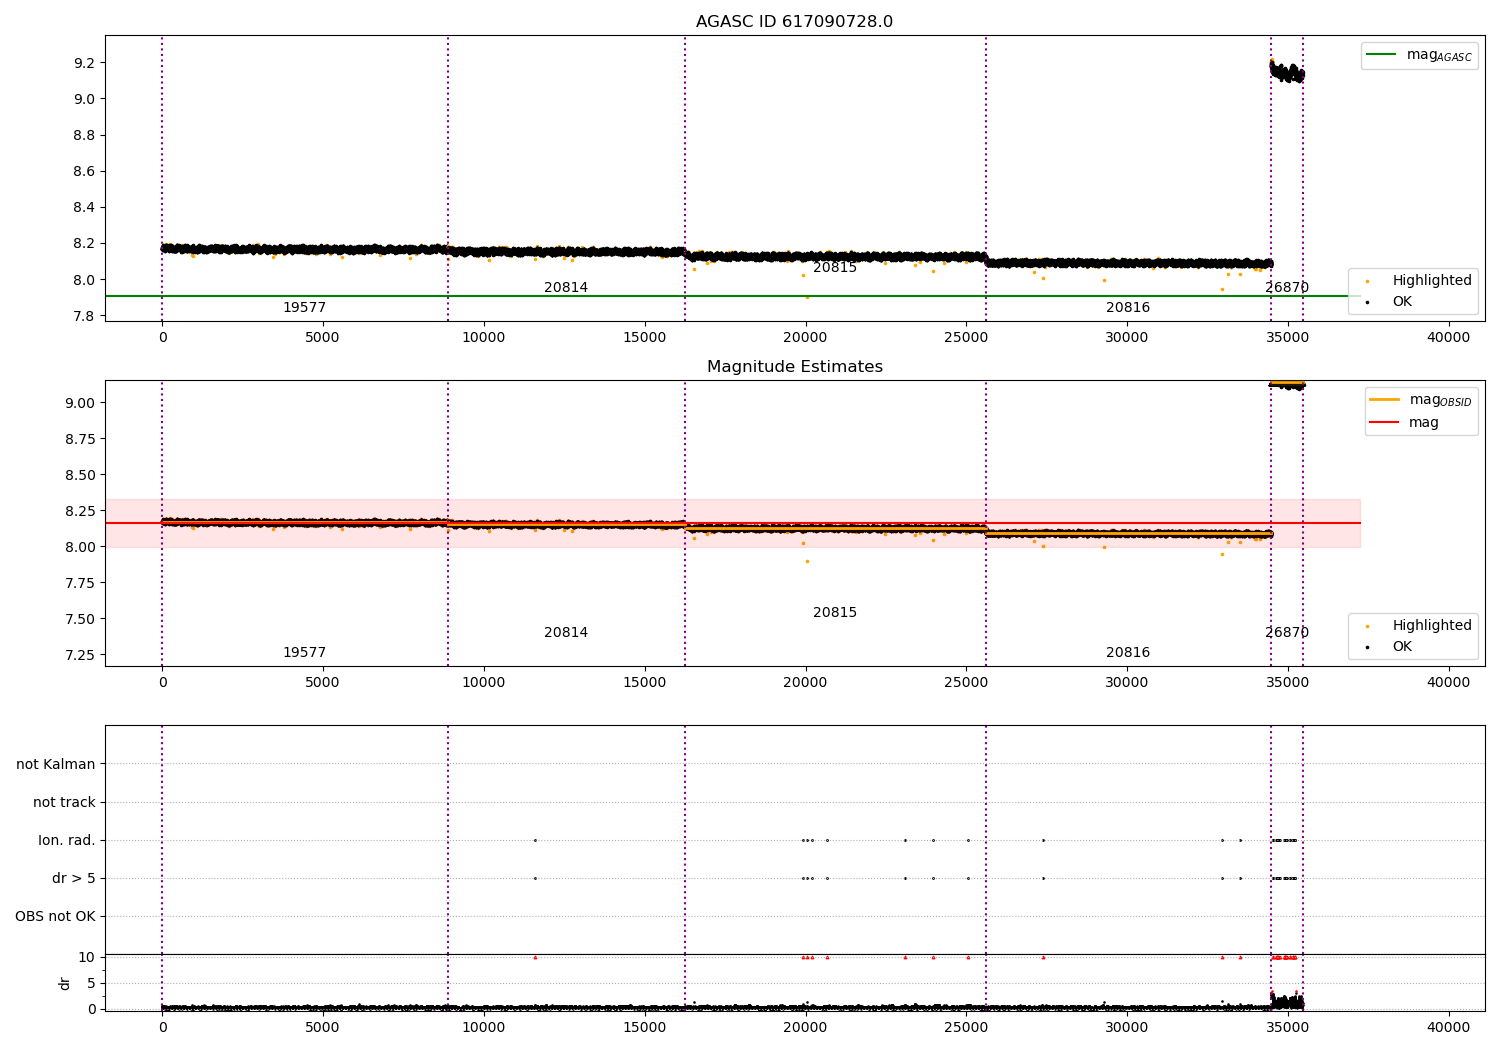The width and height of the screenshot is (1500, 1050).
Task: Click the 9.00 y-axis tick in the middle plot
Action: [80, 403]
